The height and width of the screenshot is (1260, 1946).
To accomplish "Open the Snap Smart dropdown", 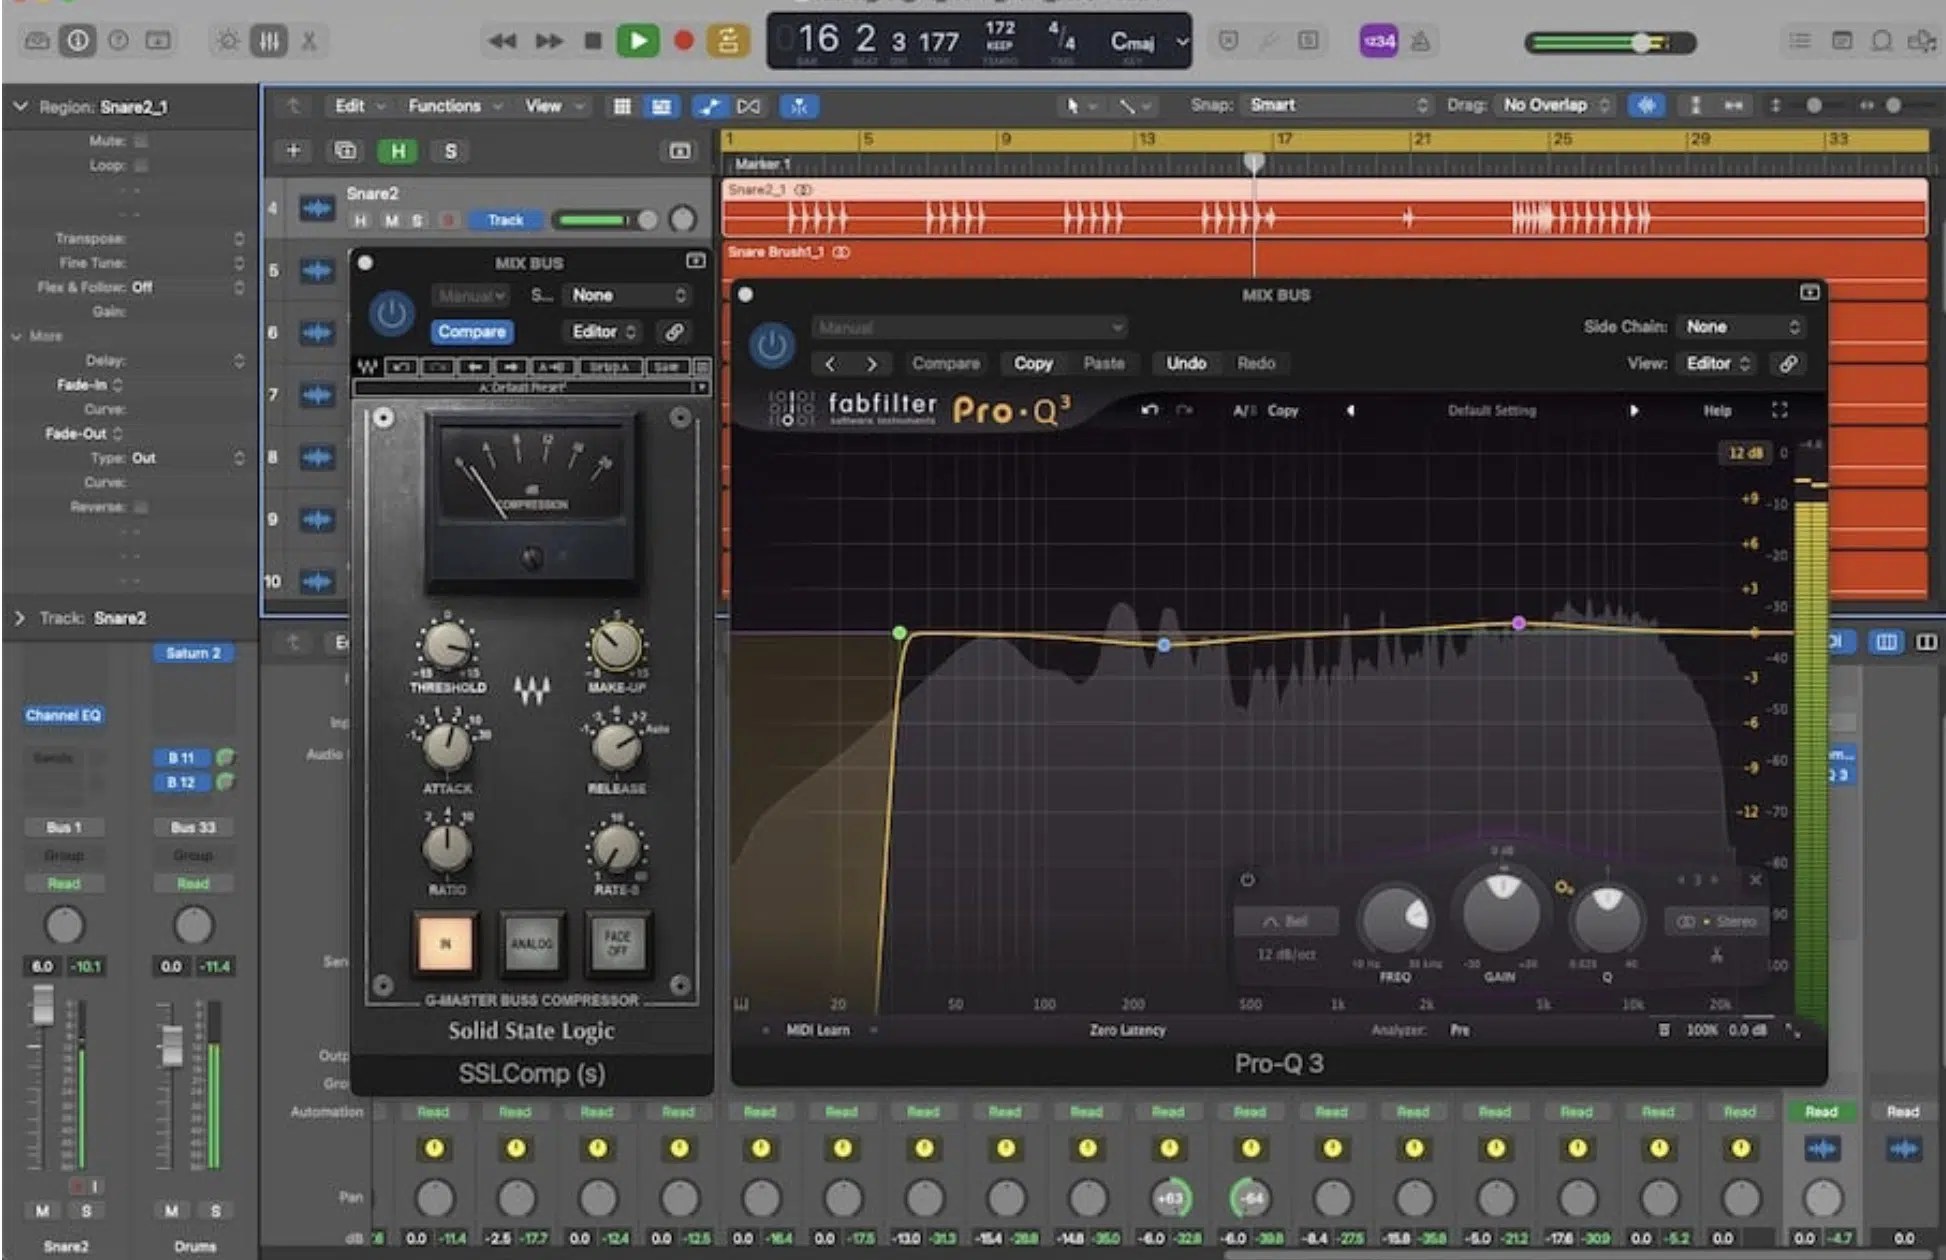I will click(x=1337, y=105).
